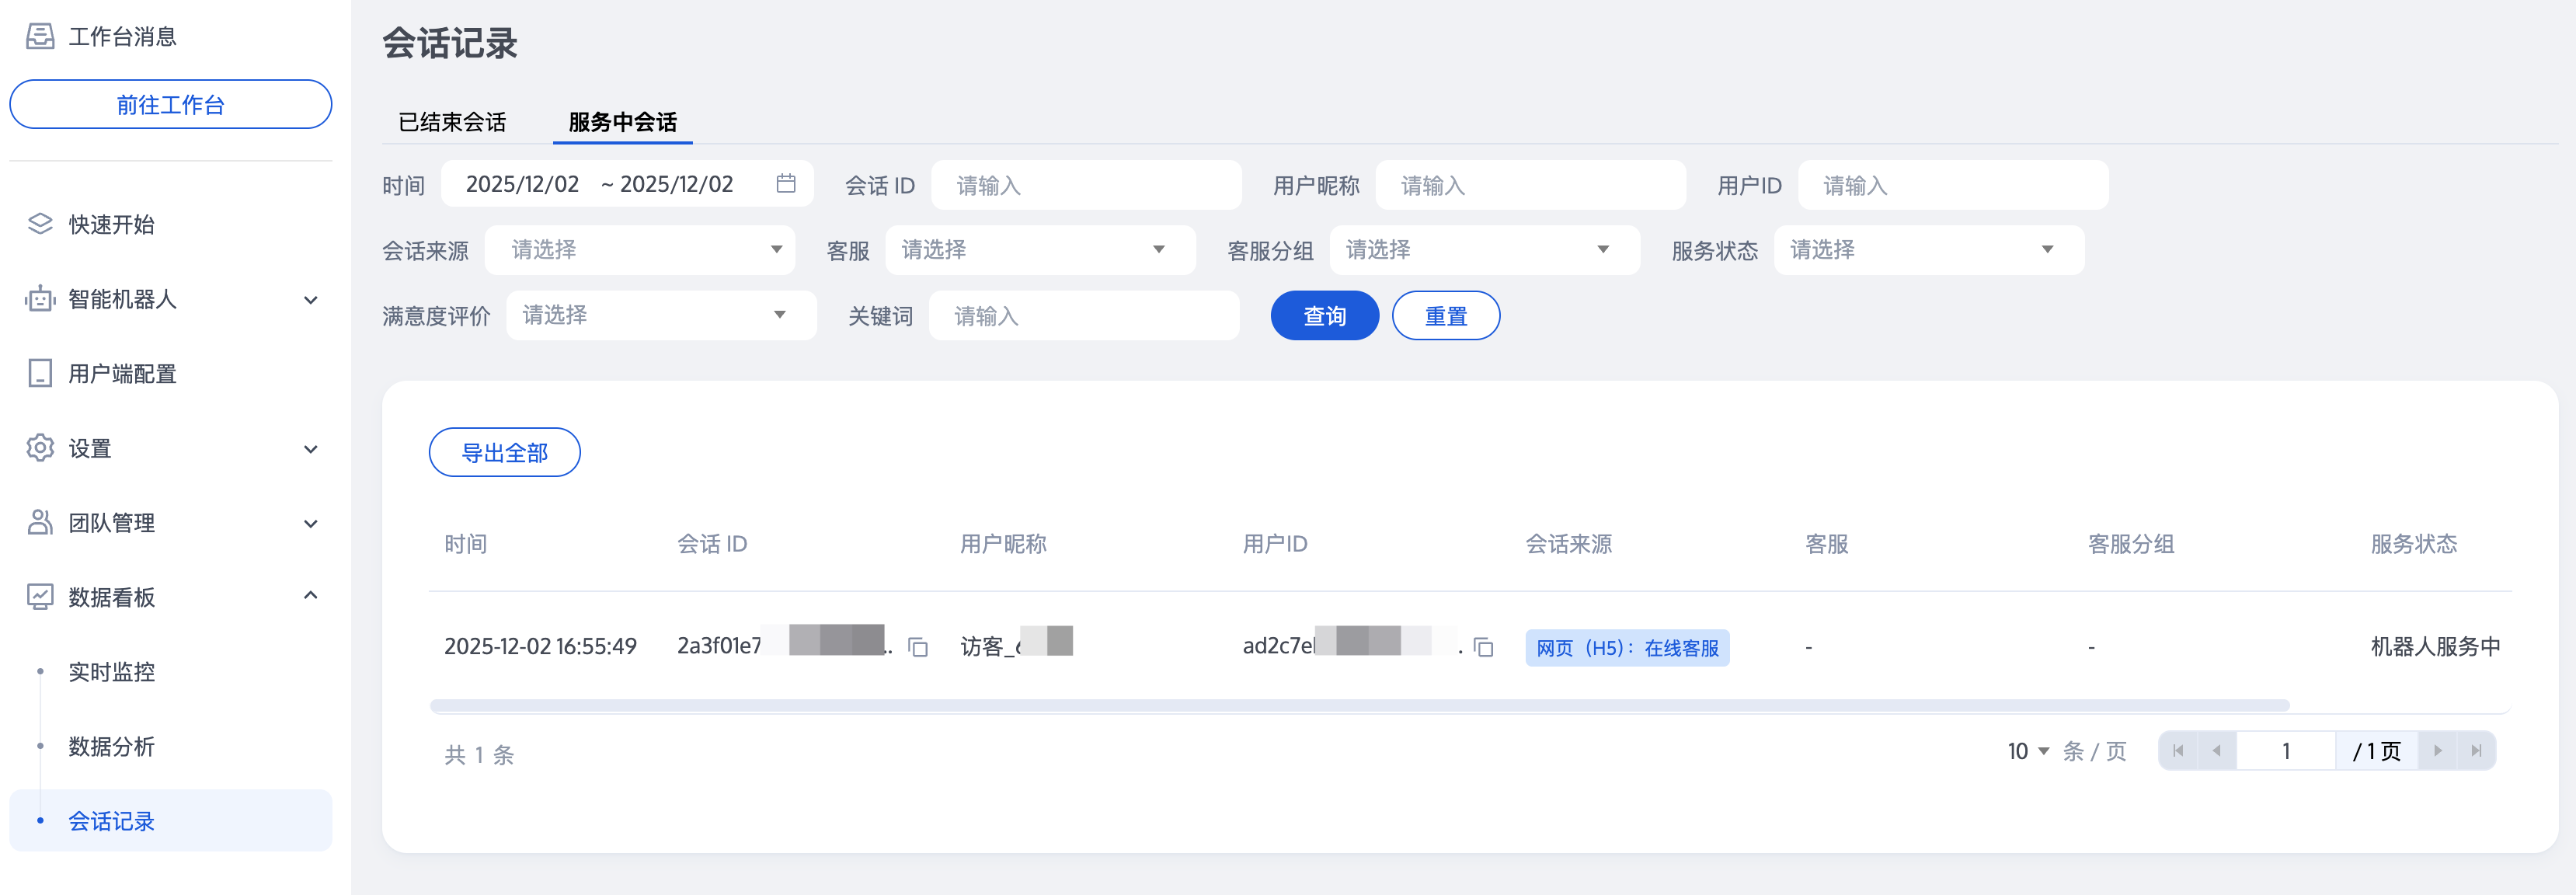Expand the 团队管理 sidebar section
The width and height of the screenshot is (2576, 895).
(310, 523)
